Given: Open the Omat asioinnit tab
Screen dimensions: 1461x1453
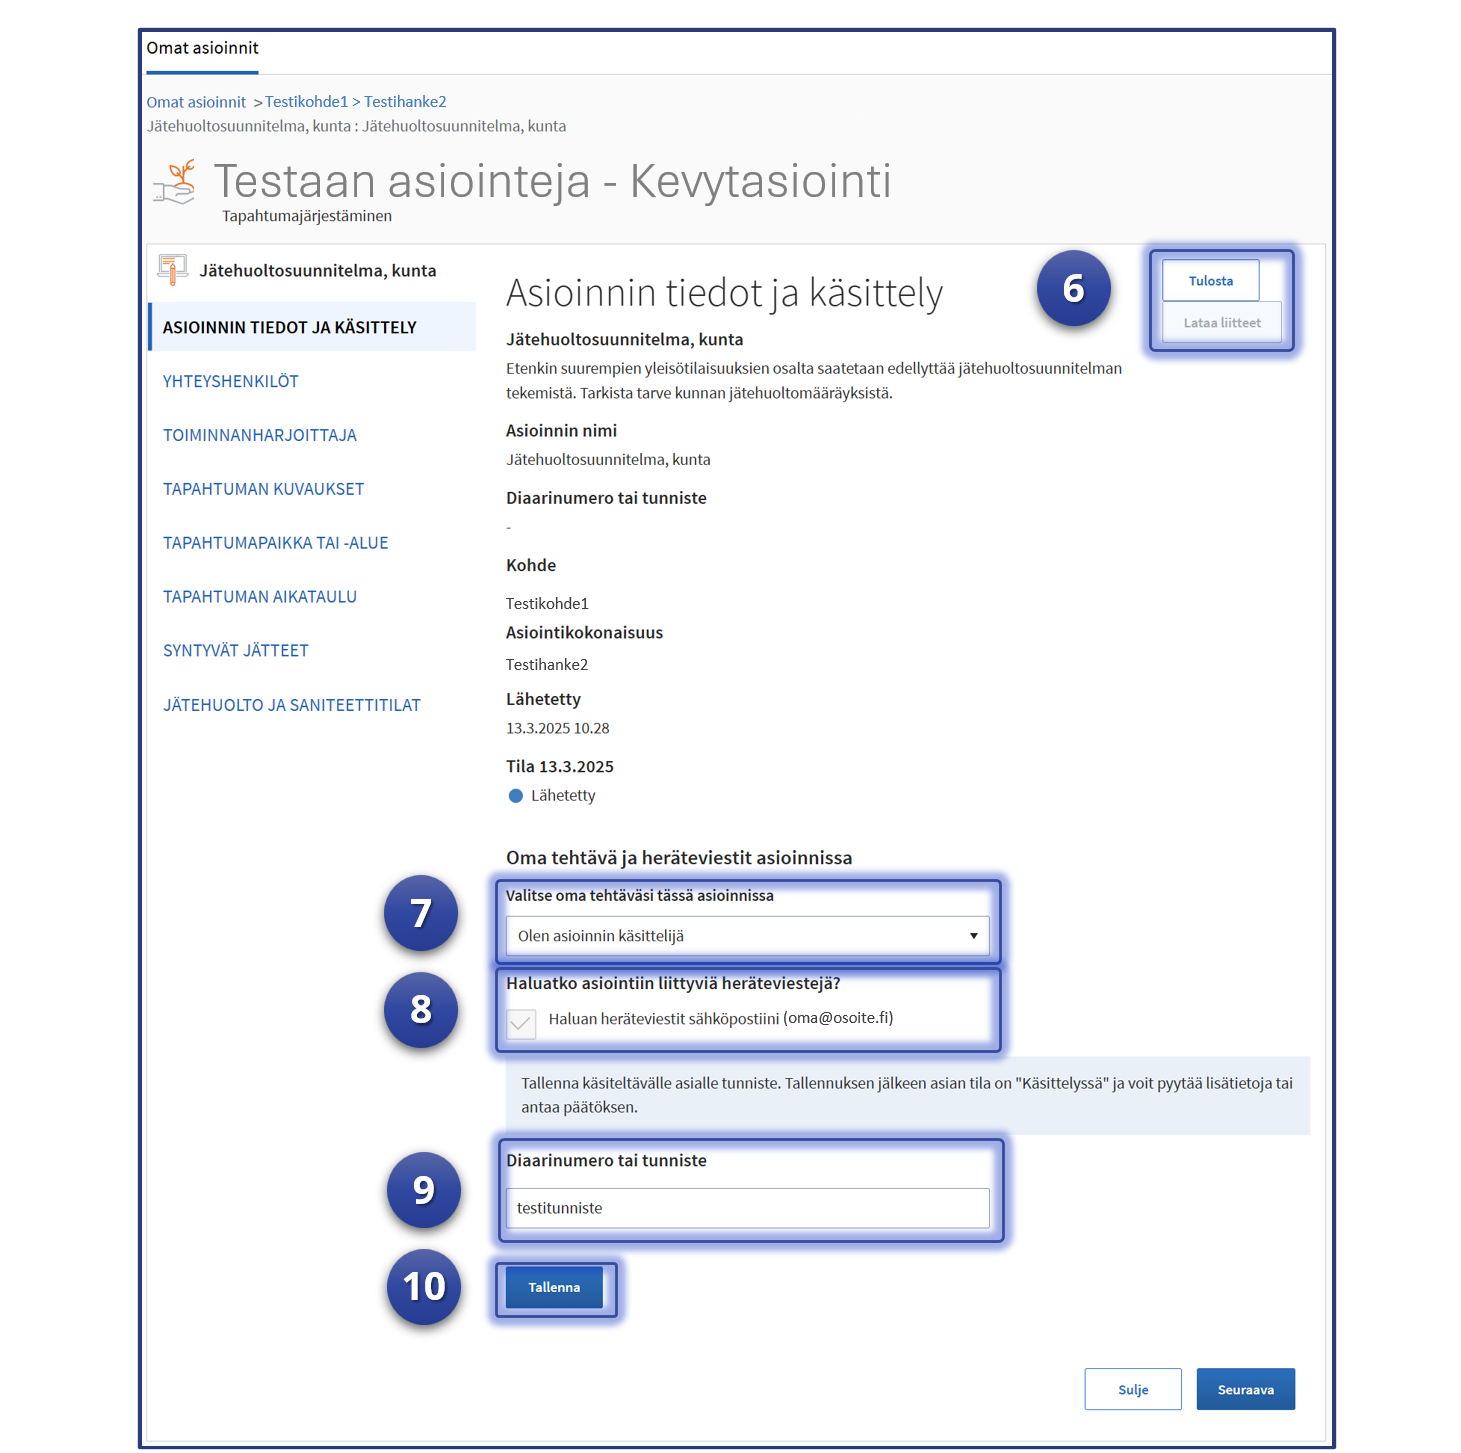Looking at the screenshot, I should tap(202, 49).
